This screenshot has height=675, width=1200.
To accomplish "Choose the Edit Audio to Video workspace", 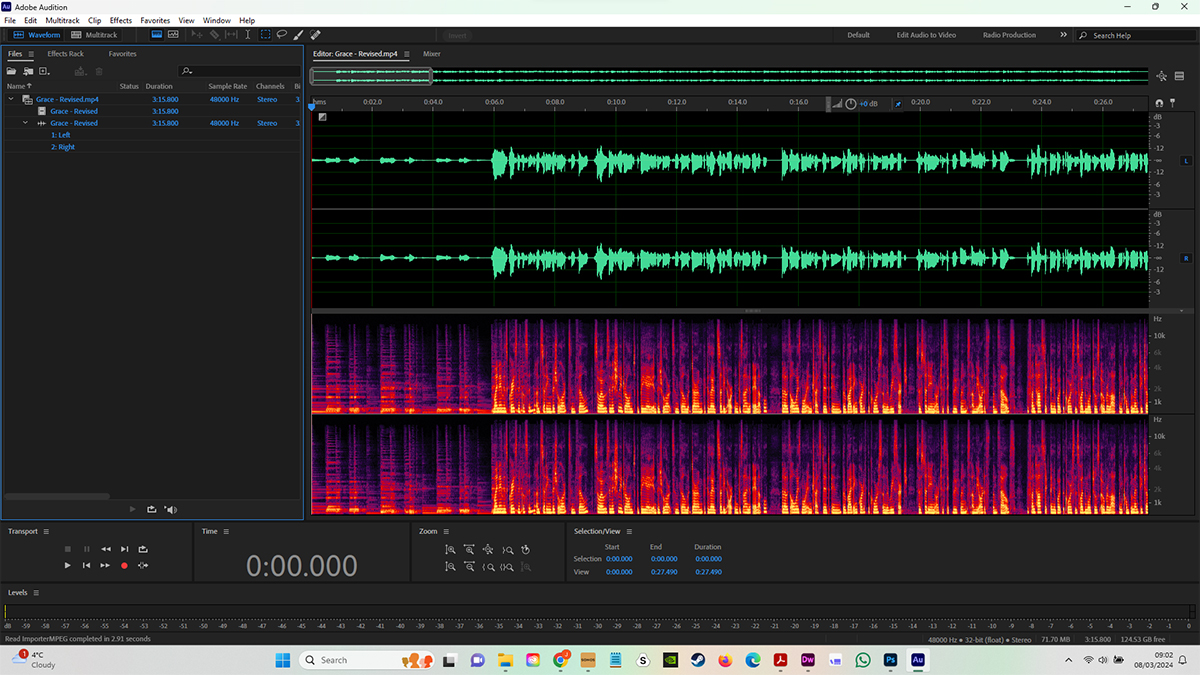I will click(926, 35).
